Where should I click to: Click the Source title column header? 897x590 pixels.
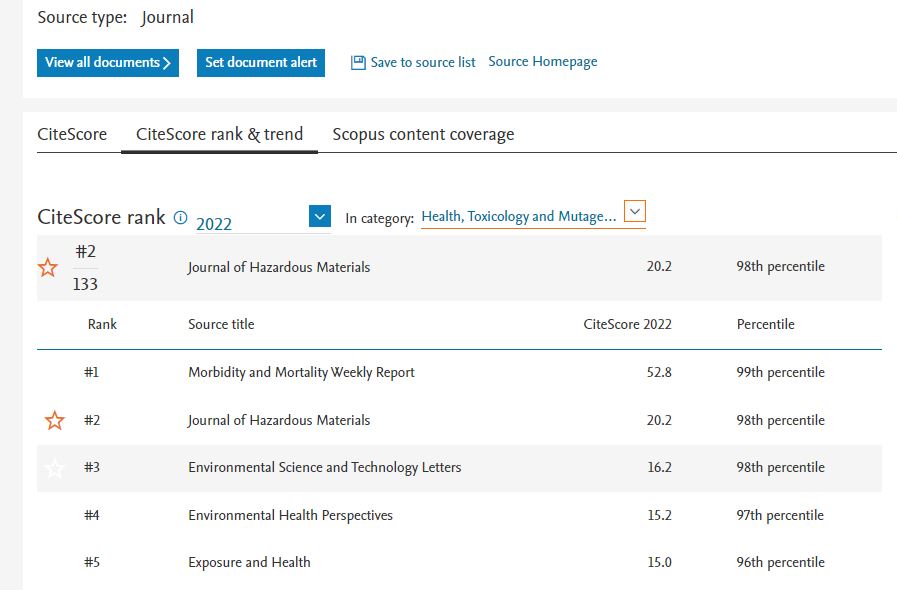221,324
